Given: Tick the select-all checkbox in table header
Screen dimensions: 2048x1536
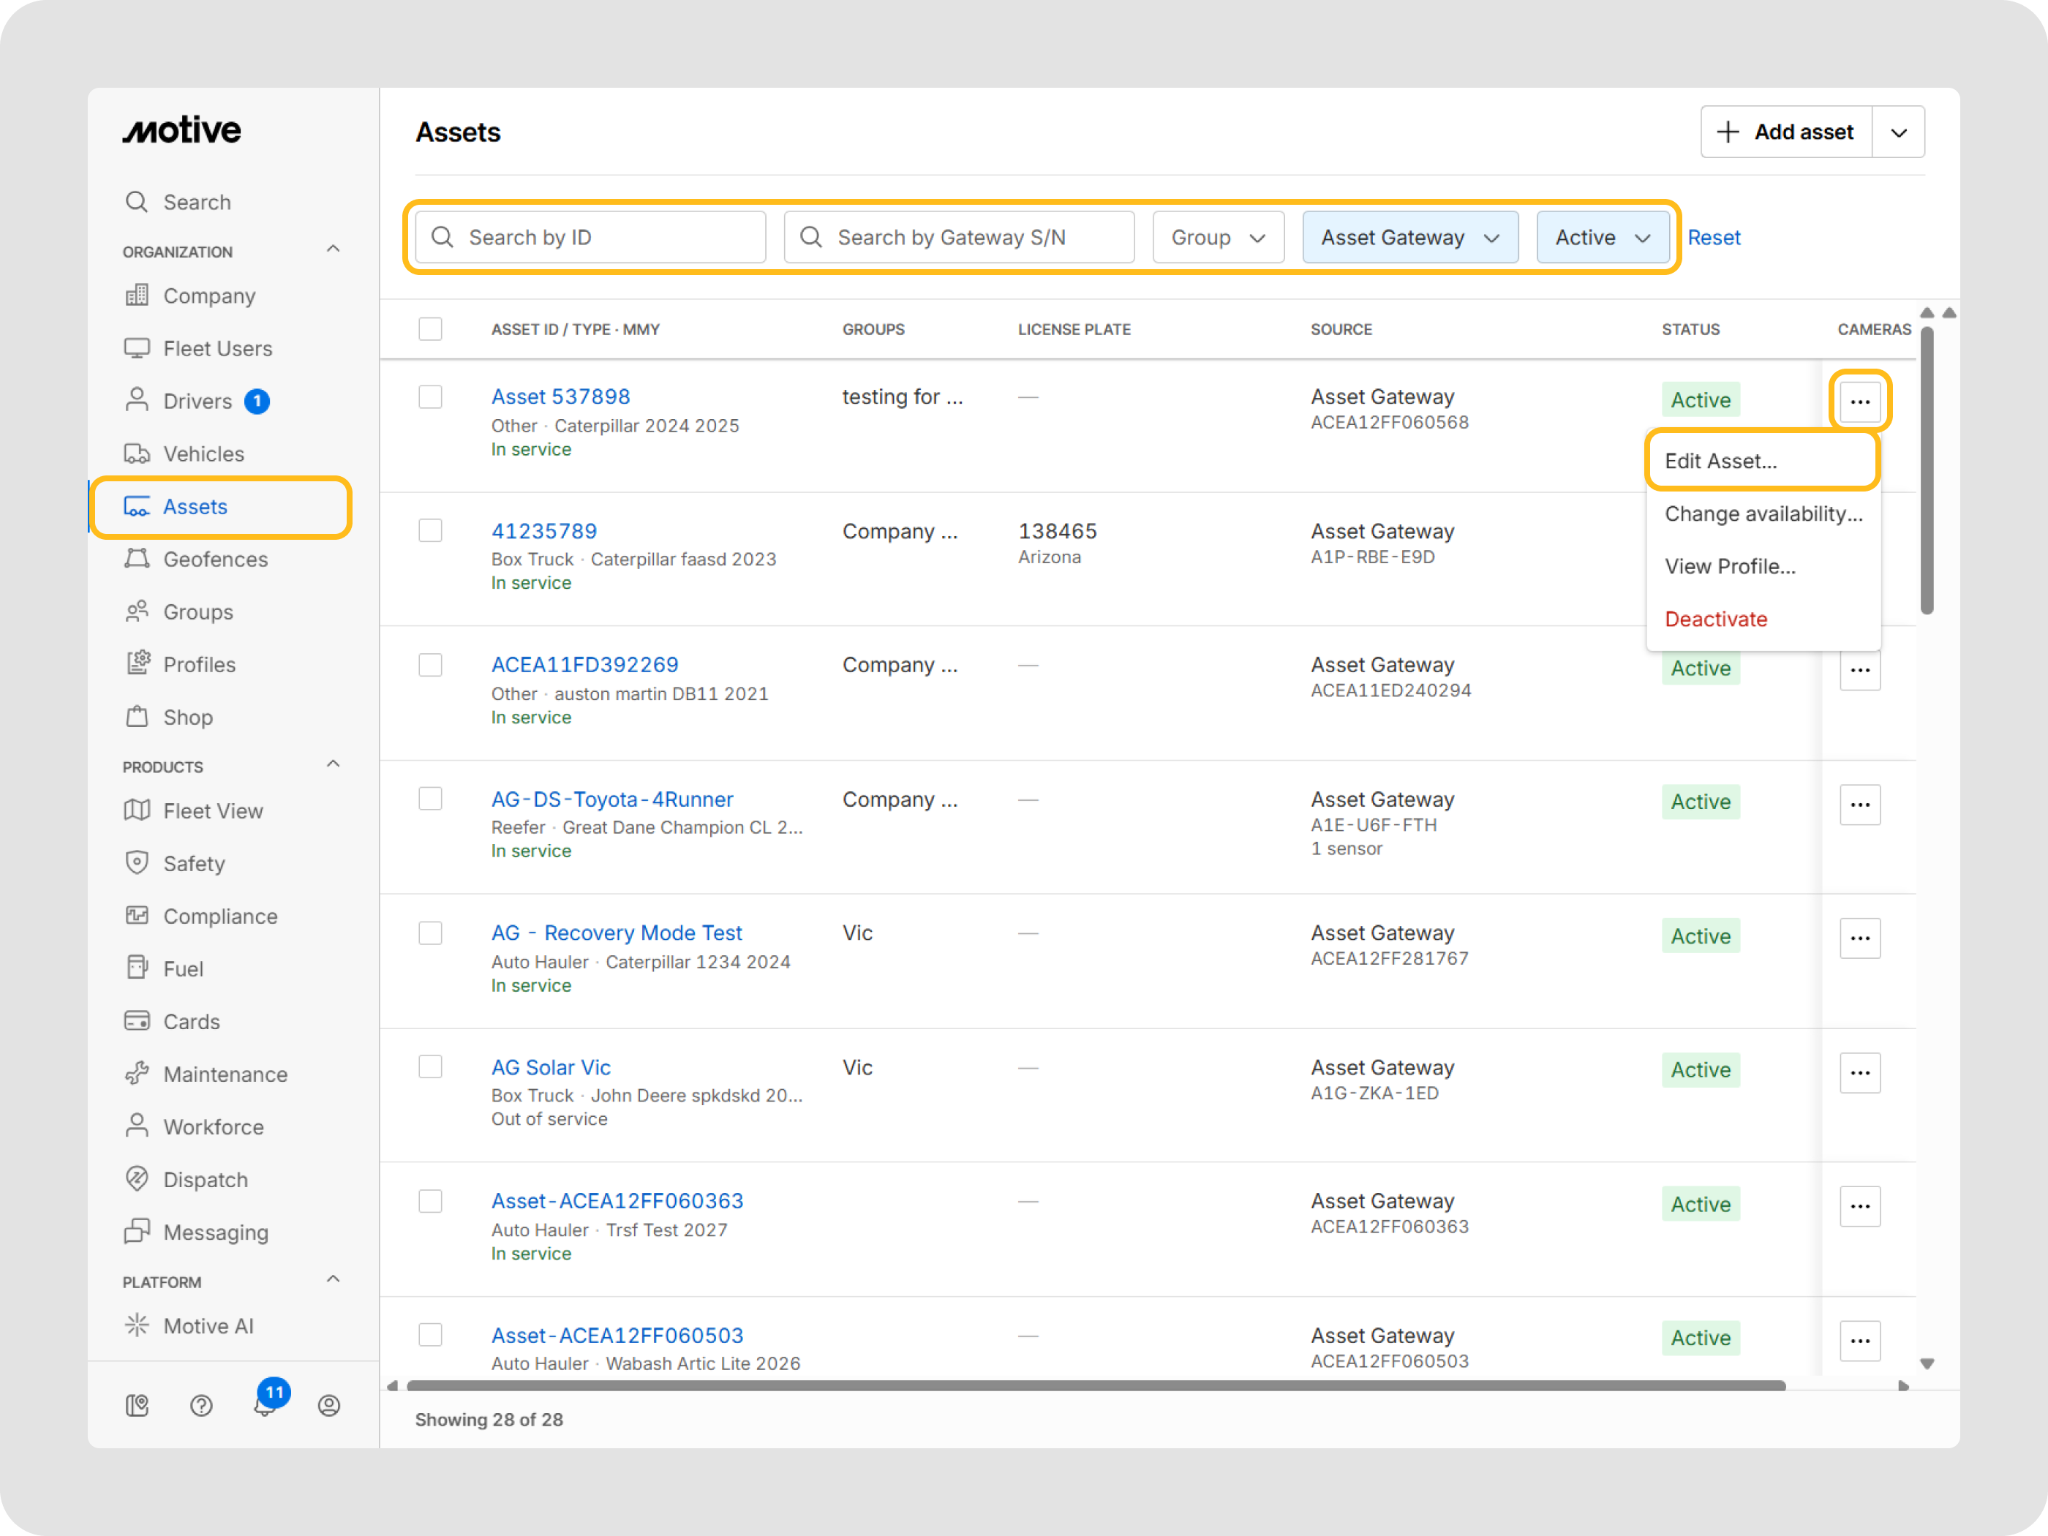Looking at the screenshot, I should [430, 329].
